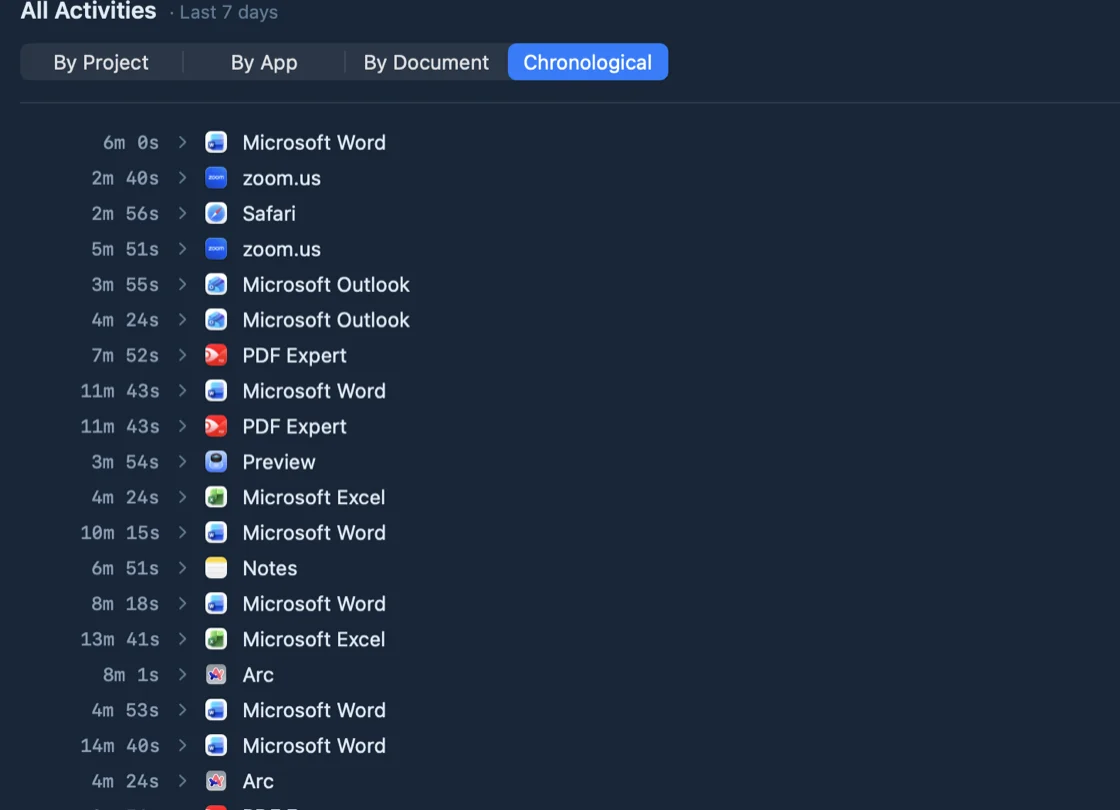Viewport: 1120px width, 810px height.
Task: Click the '10m 15s' duration value
Action: click(x=119, y=533)
